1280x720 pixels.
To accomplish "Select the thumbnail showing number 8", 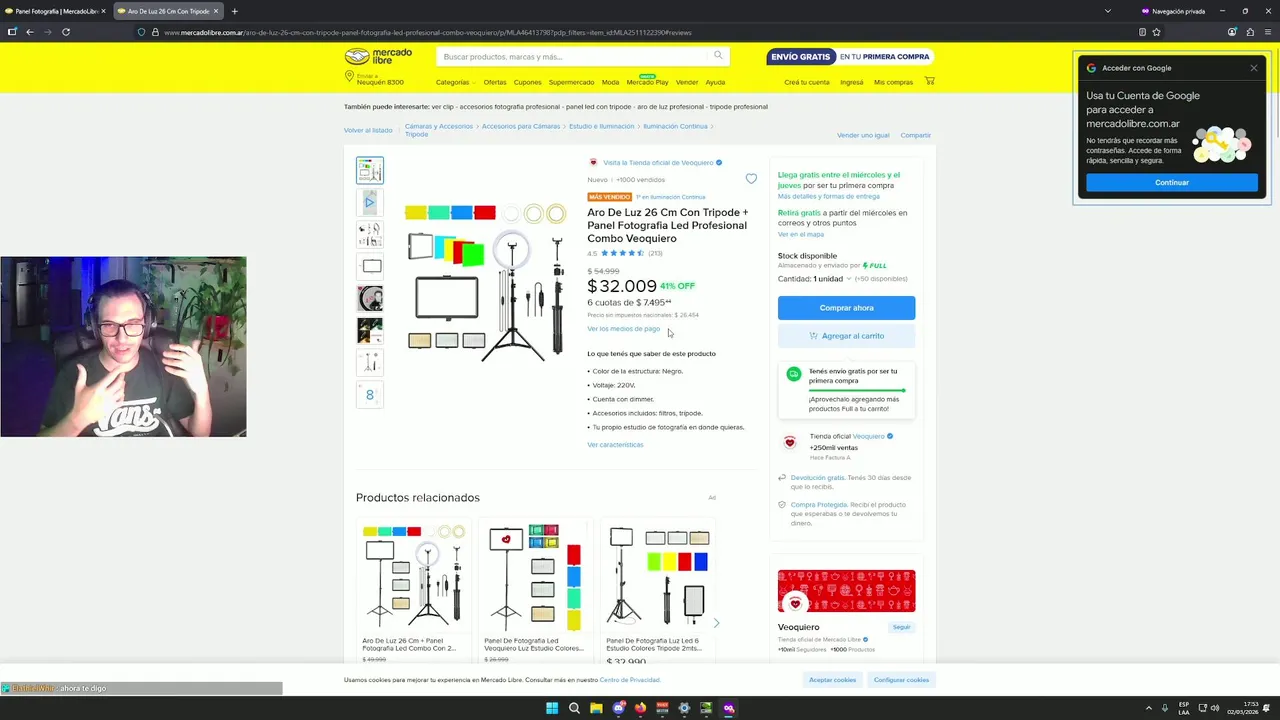I will (369, 394).
